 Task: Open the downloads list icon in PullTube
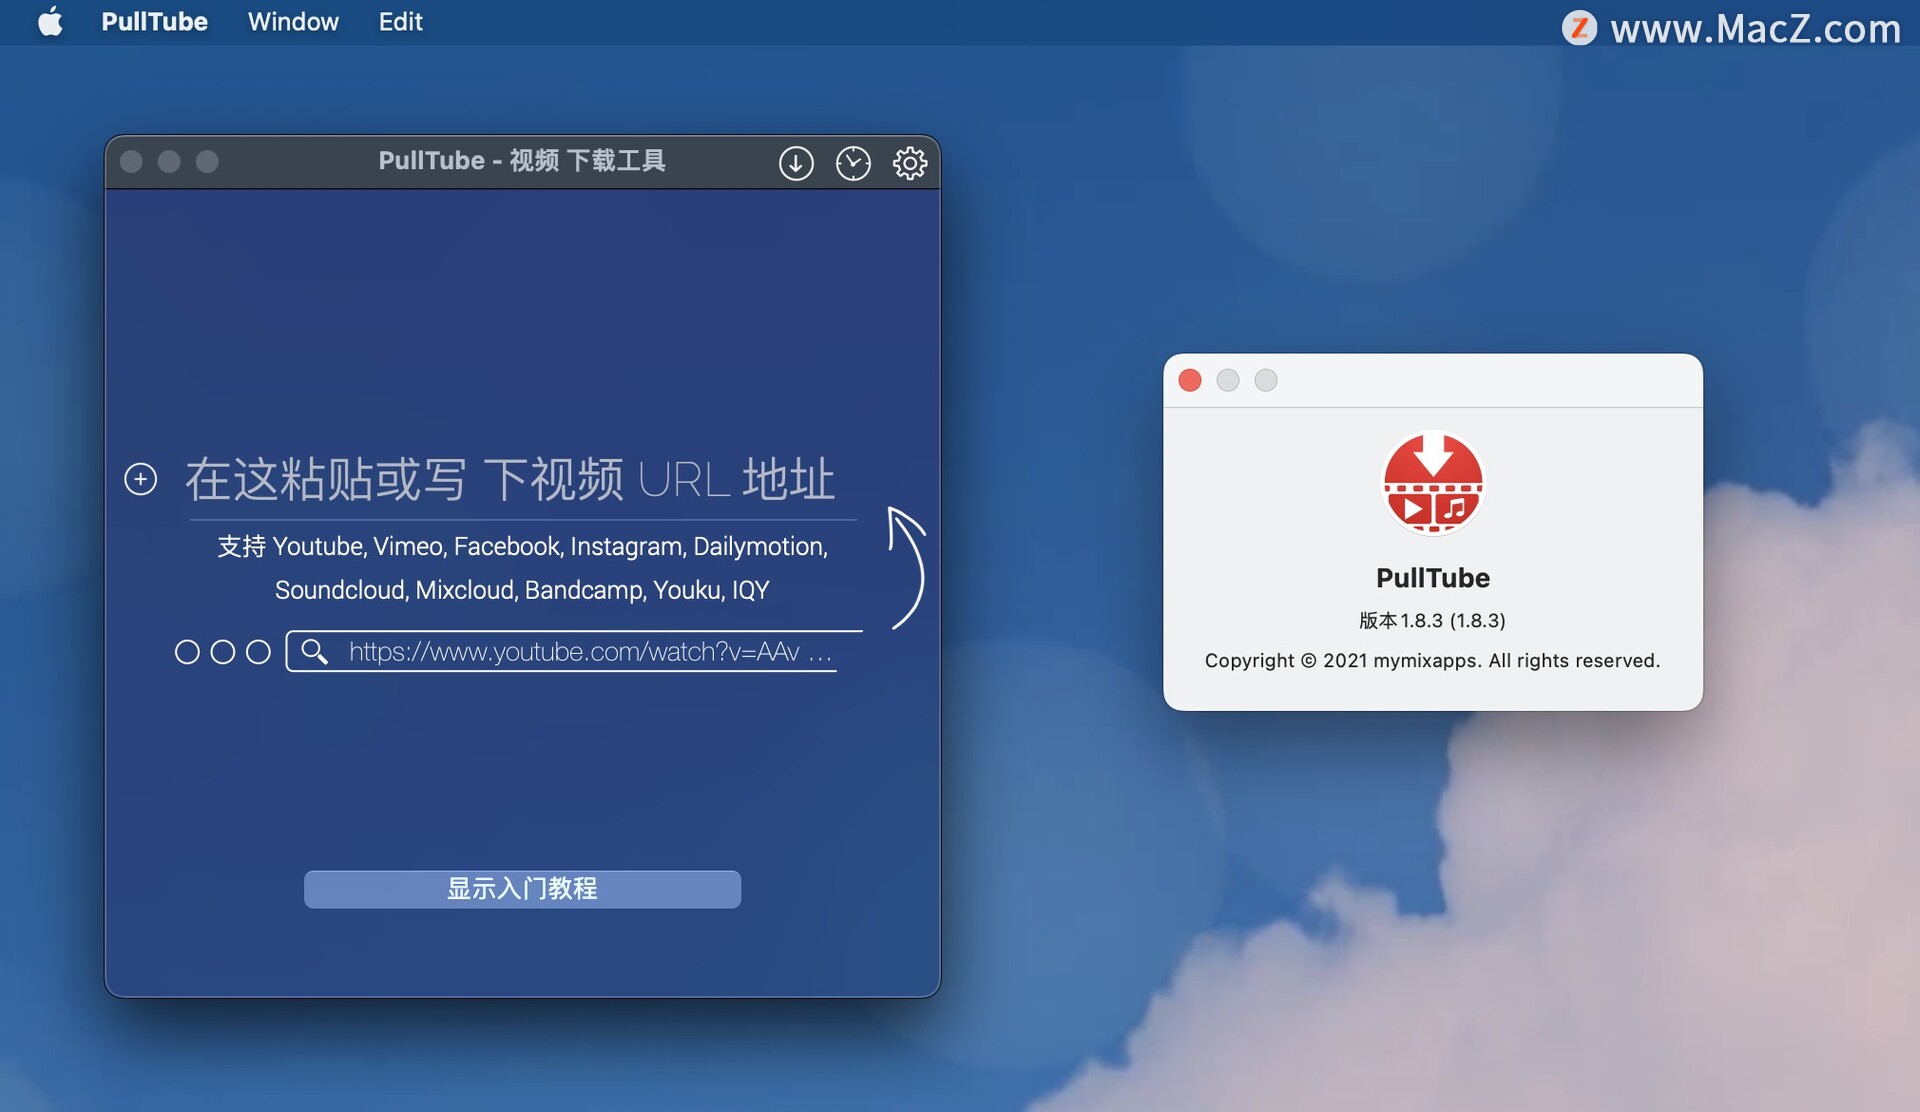pyautogui.click(x=796, y=162)
